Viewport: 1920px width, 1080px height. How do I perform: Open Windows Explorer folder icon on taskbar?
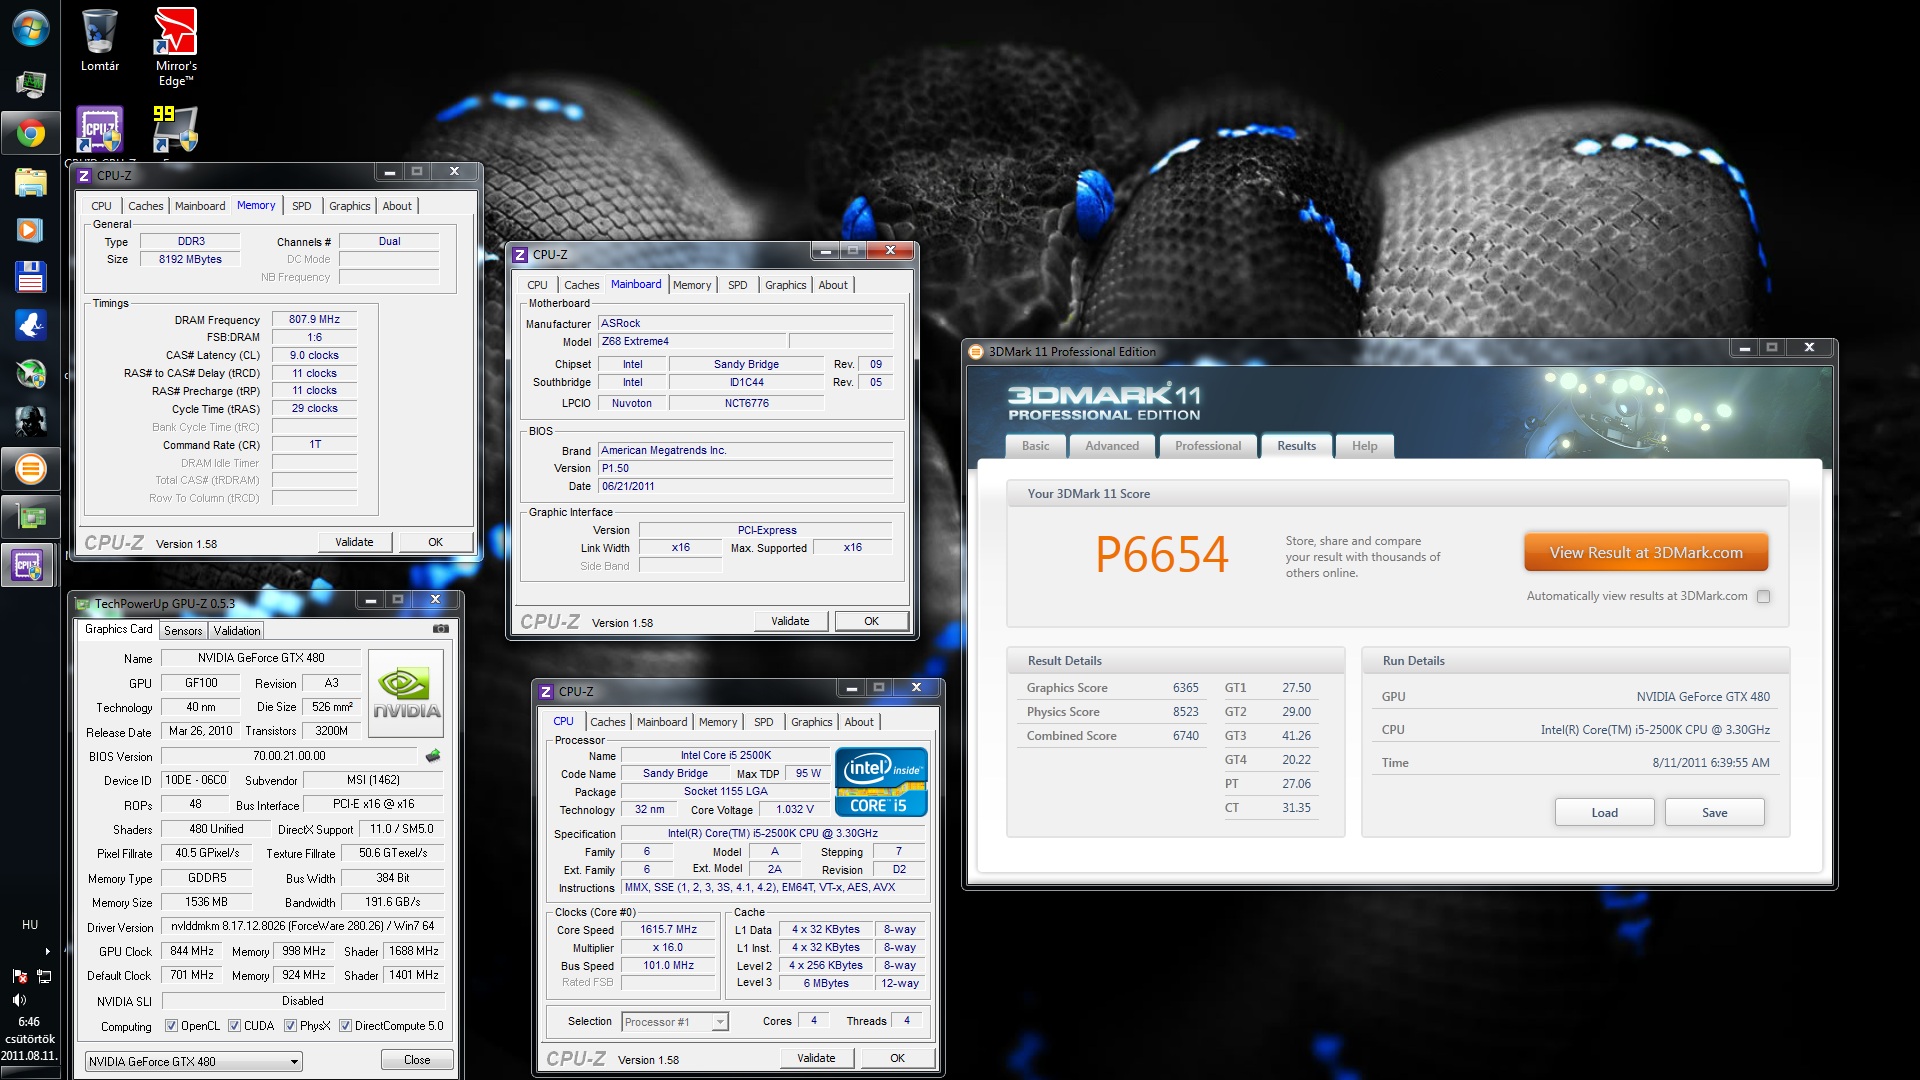point(30,183)
